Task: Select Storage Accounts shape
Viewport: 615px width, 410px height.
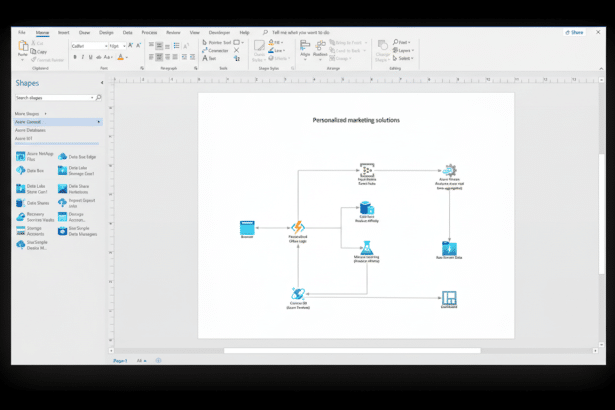Action: (30, 231)
